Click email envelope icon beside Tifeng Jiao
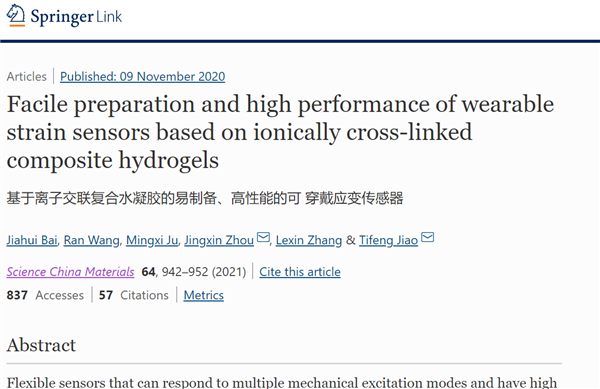This screenshot has width=600, height=389. pyautogui.click(x=427, y=238)
